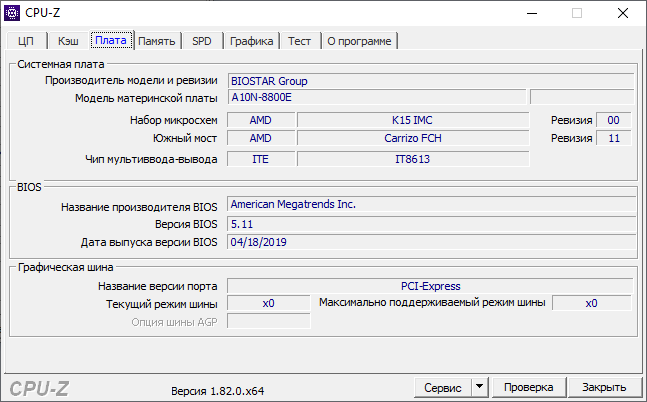Click the Ревизия label next to Carrizo FCH
This screenshot has height=402, width=647.
coord(571,138)
